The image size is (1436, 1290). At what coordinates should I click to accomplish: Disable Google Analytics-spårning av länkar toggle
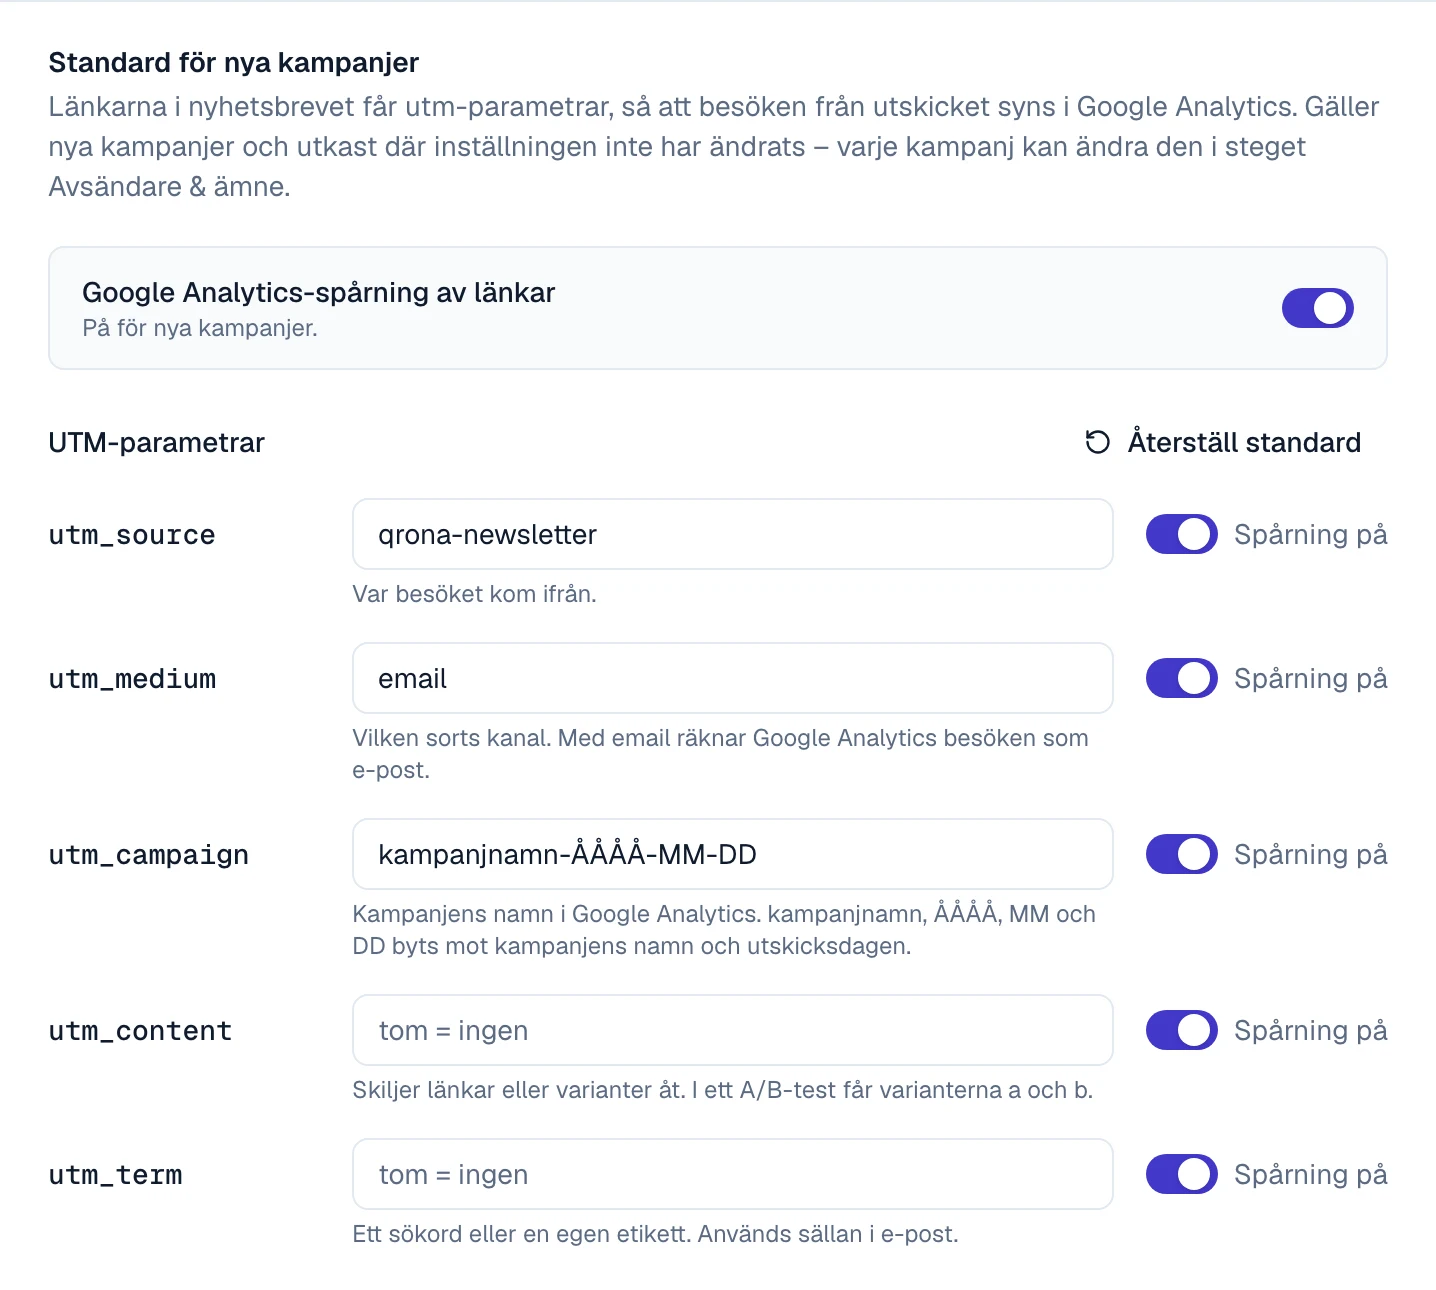pos(1318,308)
